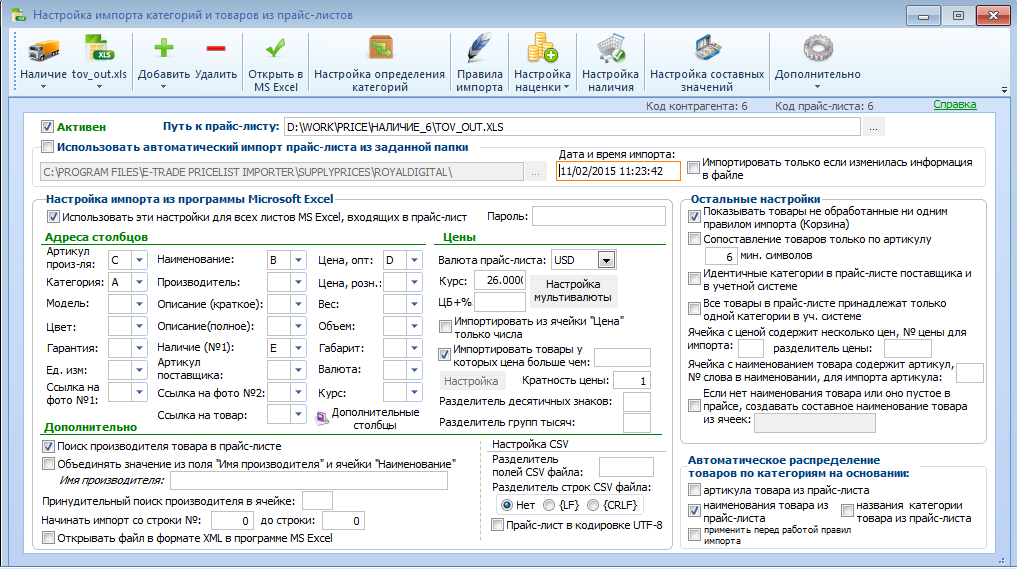Select the tov_out.xls price-list icon
Viewport: 1017px width, 569px height.
[99, 50]
